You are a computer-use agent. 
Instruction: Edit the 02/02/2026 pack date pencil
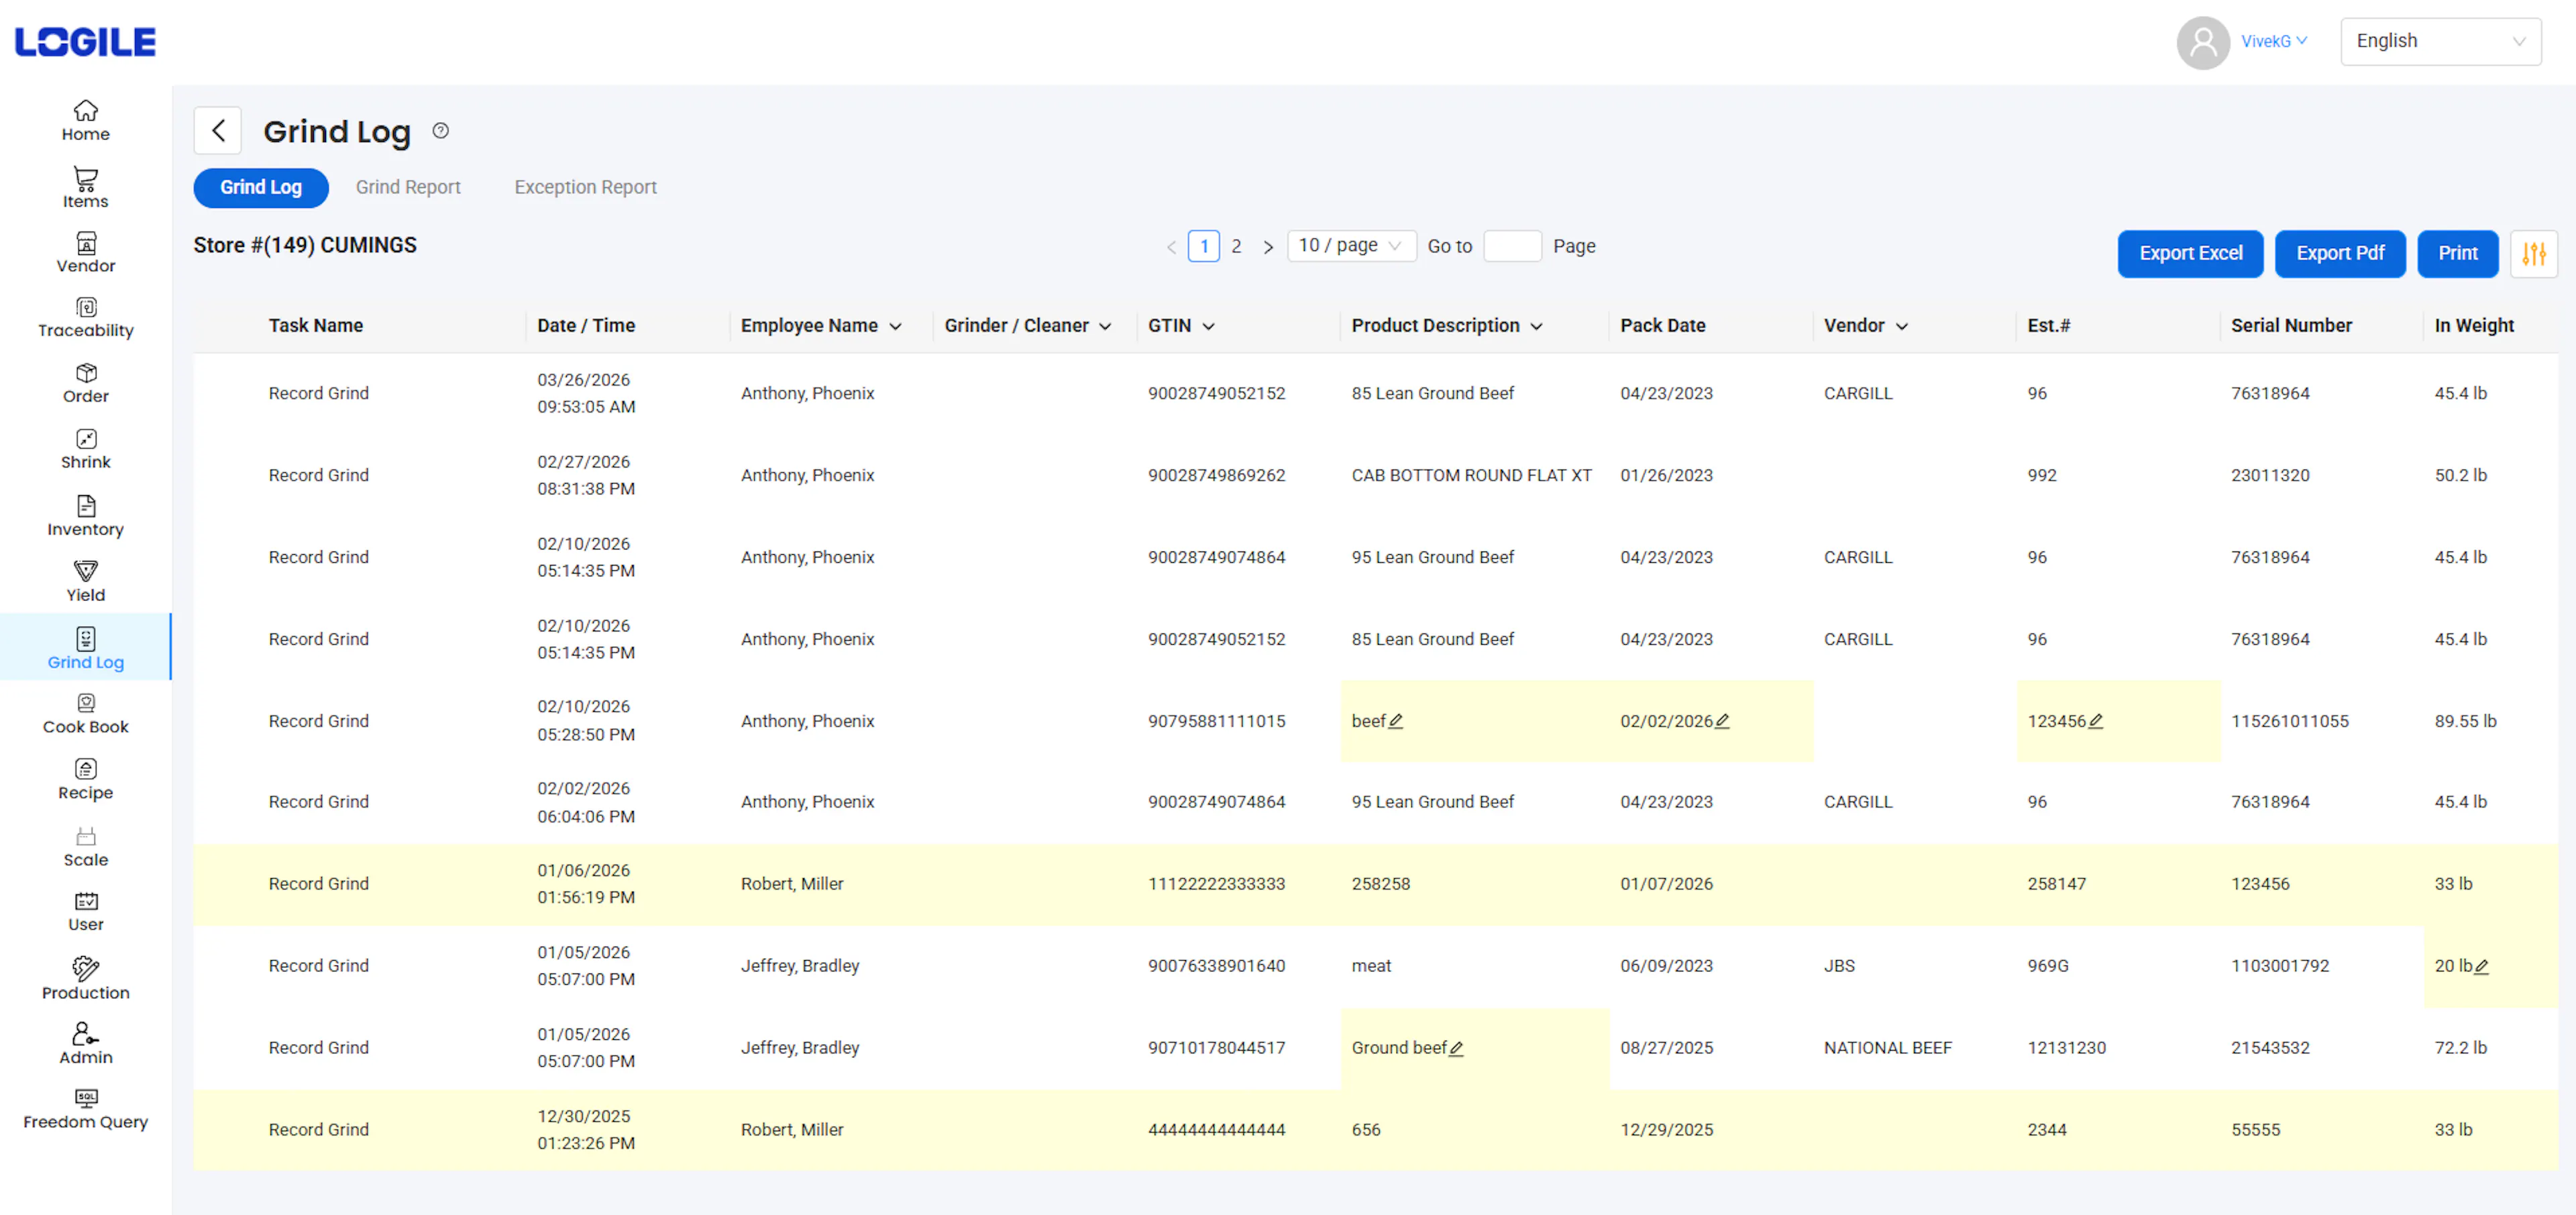point(1722,721)
